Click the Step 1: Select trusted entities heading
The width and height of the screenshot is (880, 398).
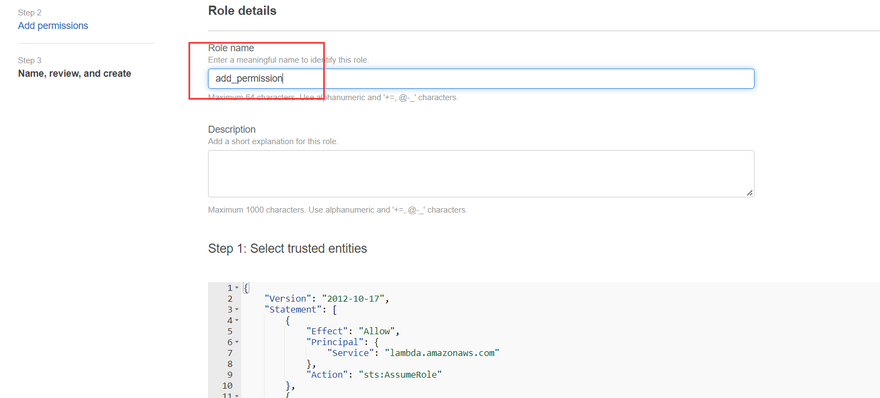[287, 248]
